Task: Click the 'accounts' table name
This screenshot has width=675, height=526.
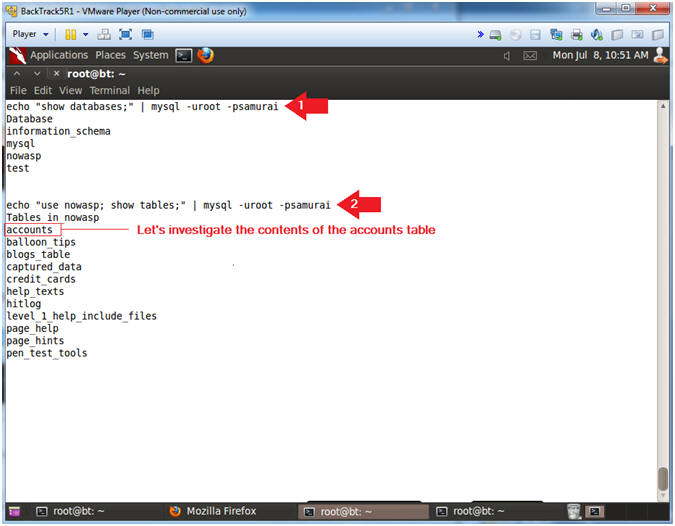Action: tap(29, 230)
